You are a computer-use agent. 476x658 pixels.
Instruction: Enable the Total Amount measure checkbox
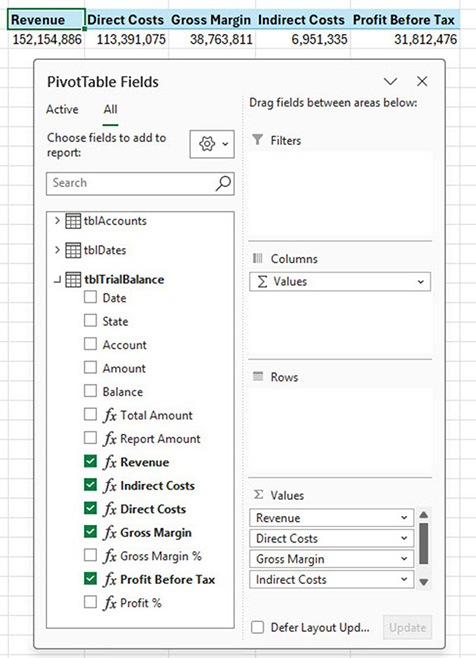[x=90, y=415]
